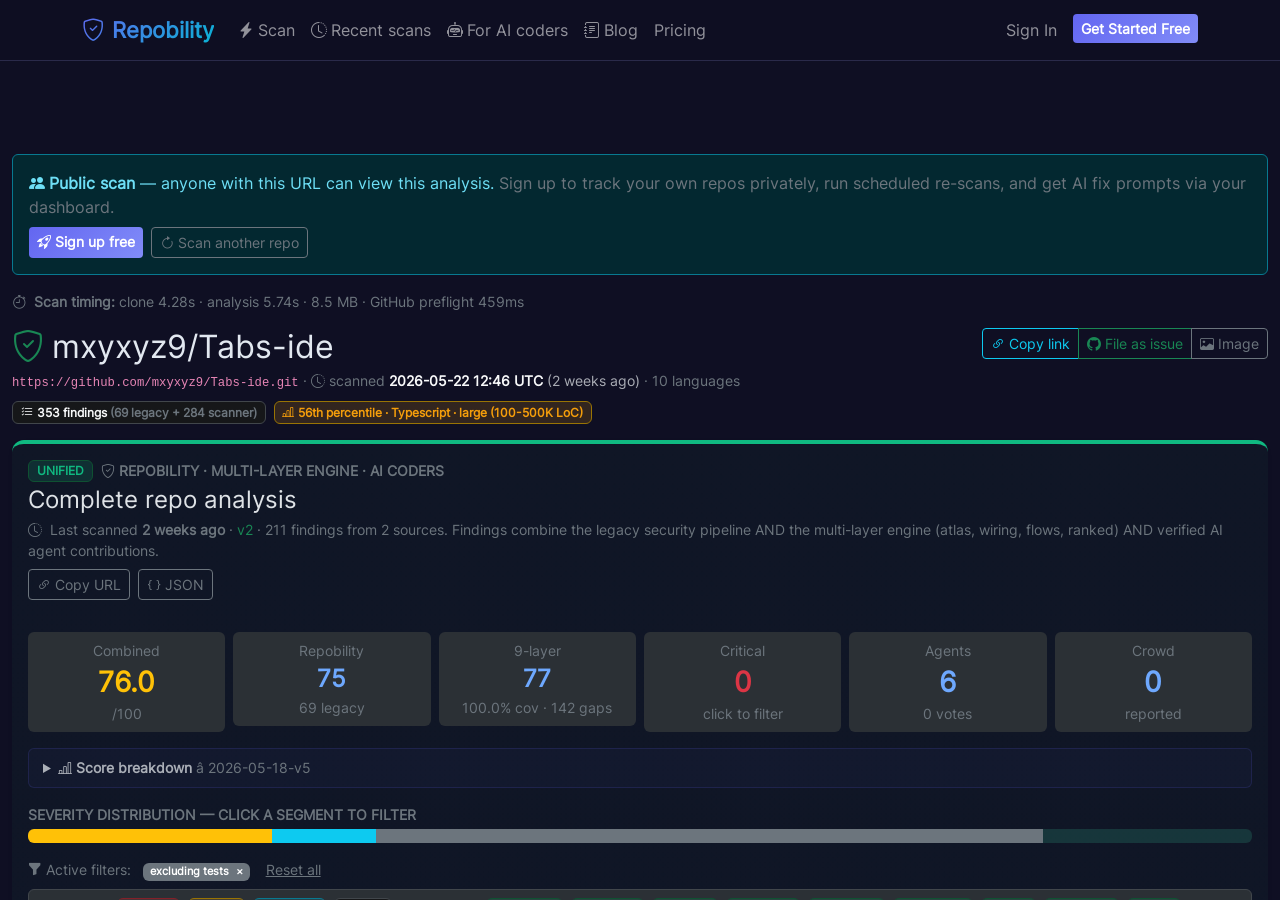This screenshot has width=1280, height=900.
Task: Click the shield icon beside REPOBILITY label
Action: point(108,471)
